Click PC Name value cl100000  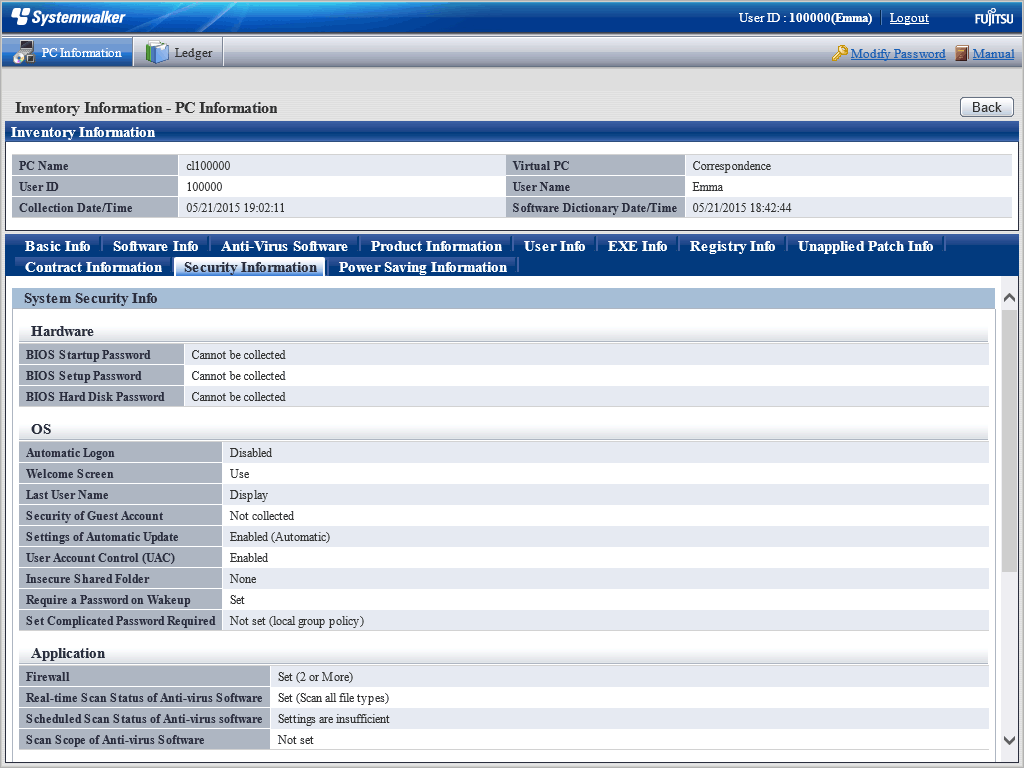[208, 166]
